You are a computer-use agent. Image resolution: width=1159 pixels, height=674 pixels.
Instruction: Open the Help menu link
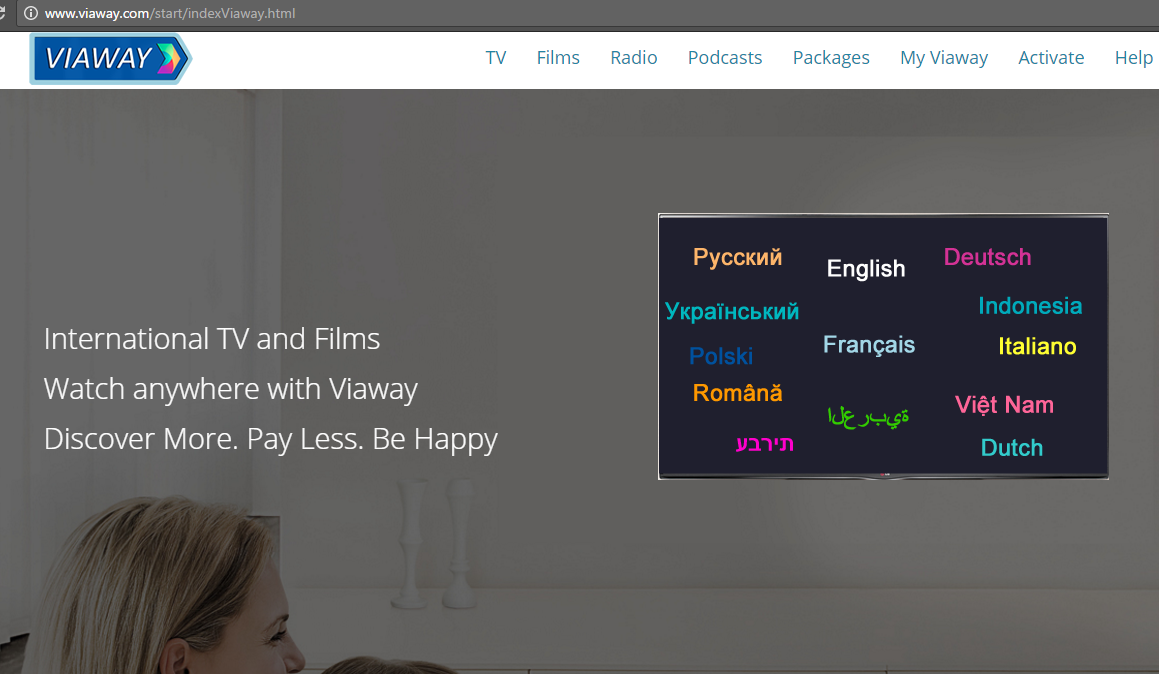[1134, 58]
